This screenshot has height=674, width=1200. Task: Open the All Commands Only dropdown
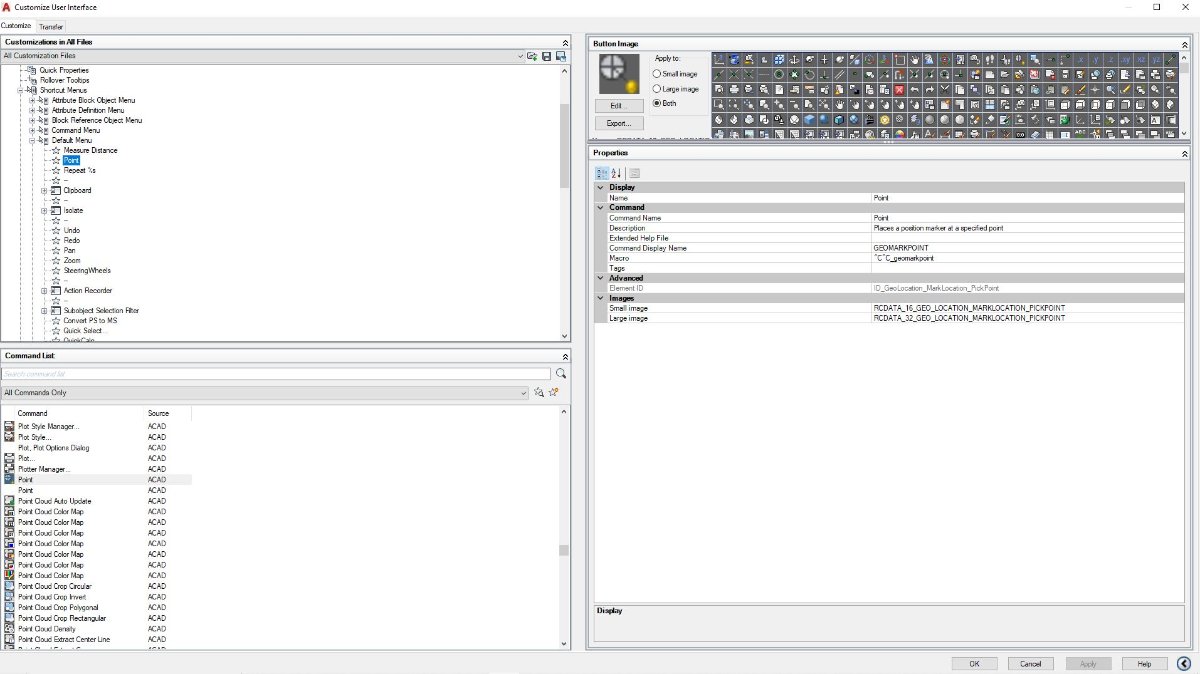coord(264,393)
